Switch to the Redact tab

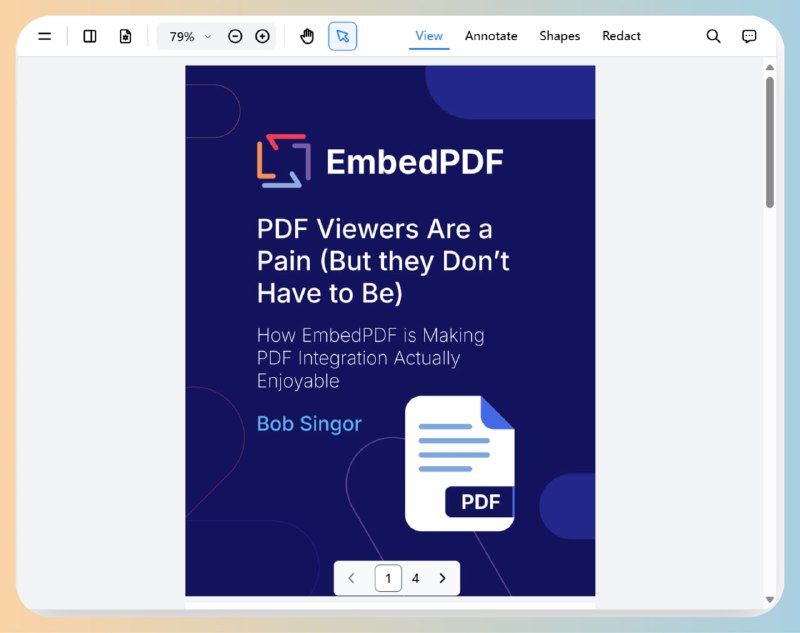point(621,36)
